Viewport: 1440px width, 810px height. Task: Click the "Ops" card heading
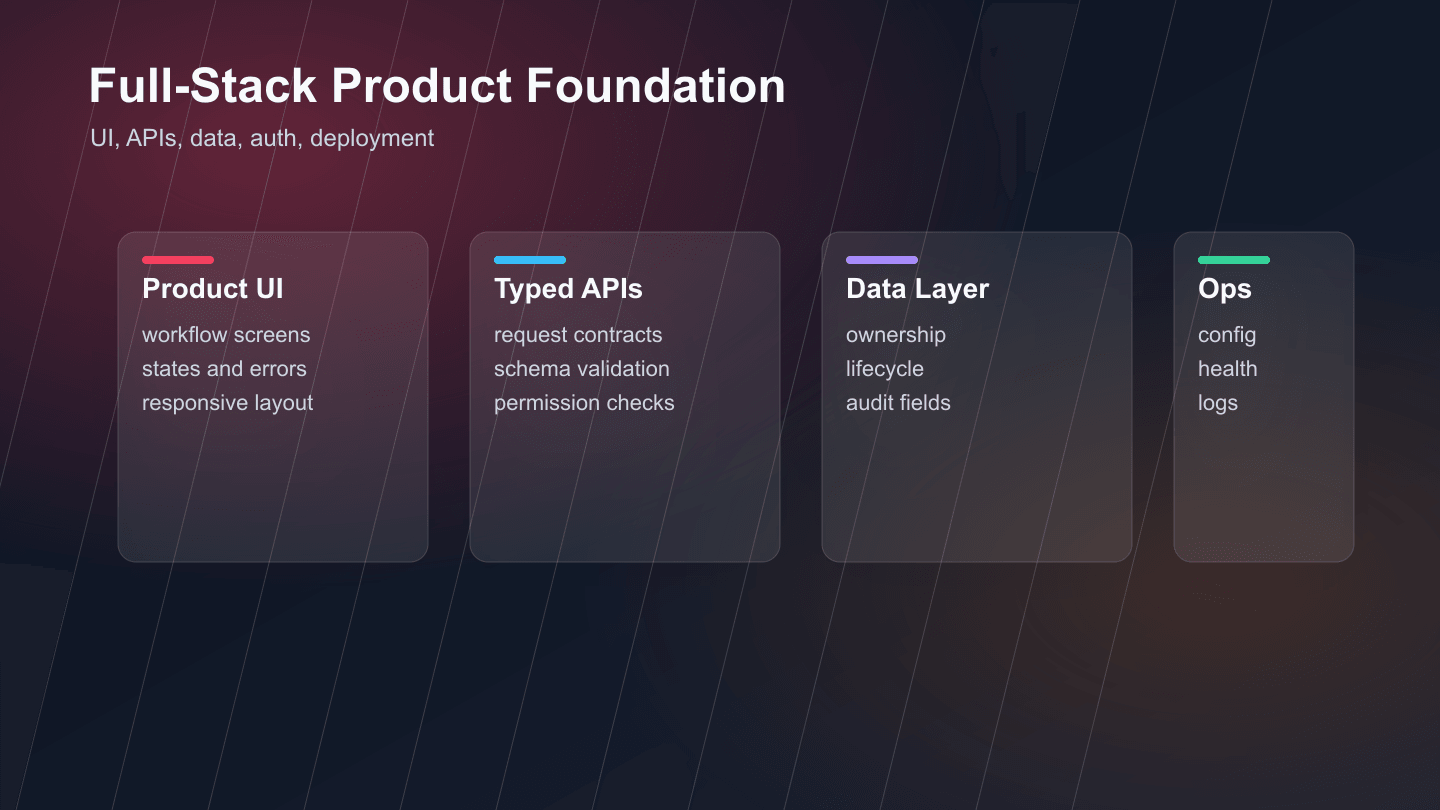point(1225,289)
